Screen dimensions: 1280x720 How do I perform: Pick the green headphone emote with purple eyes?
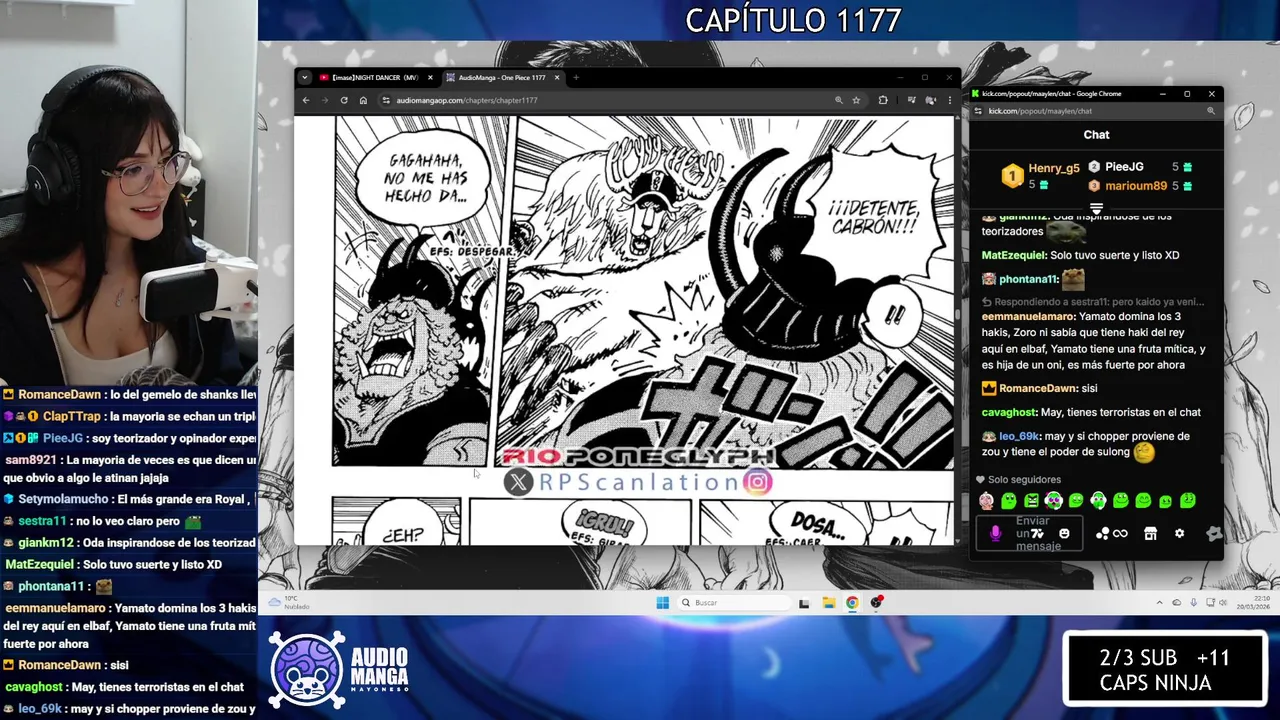tap(1054, 501)
